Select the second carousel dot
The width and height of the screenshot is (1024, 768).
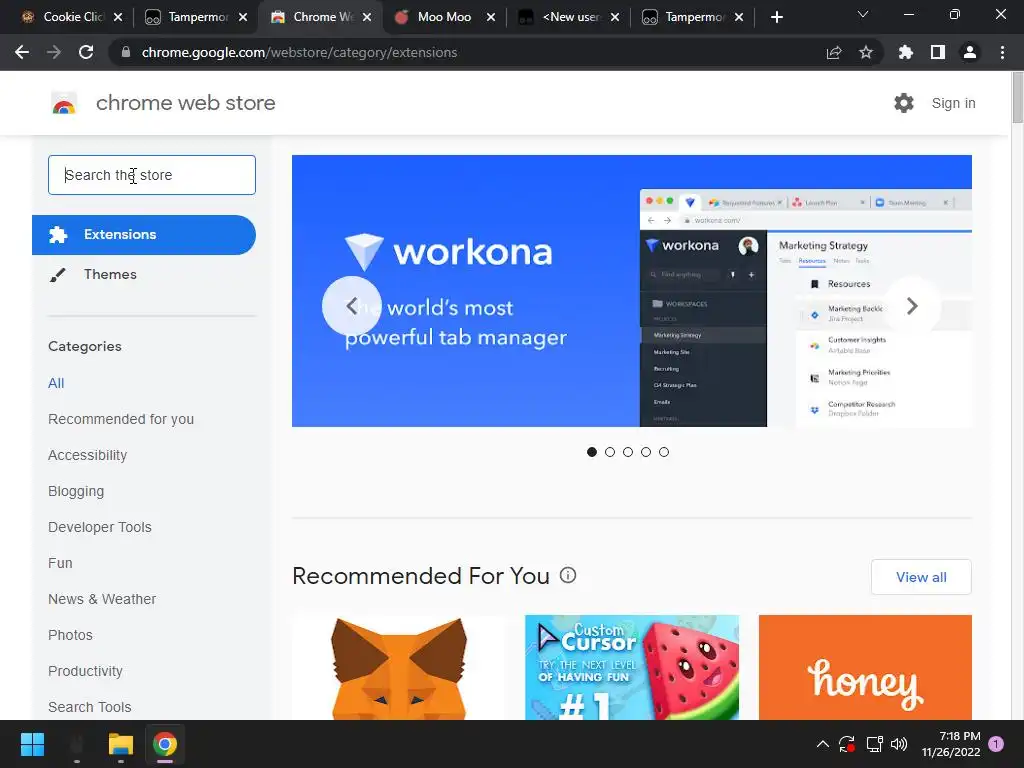pos(610,452)
